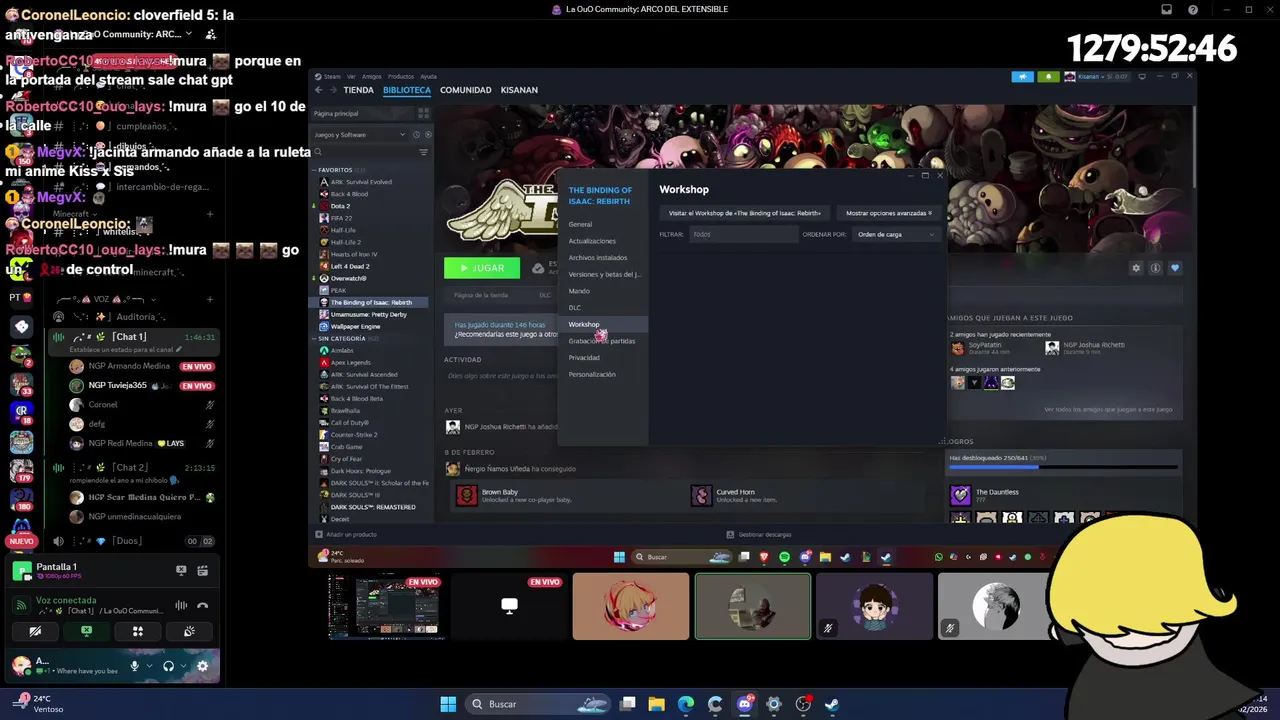Click Visitar el Workshop de The Binding of Isaac
Image resolution: width=1280 pixels, height=720 pixels.
pyautogui.click(x=745, y=213)
